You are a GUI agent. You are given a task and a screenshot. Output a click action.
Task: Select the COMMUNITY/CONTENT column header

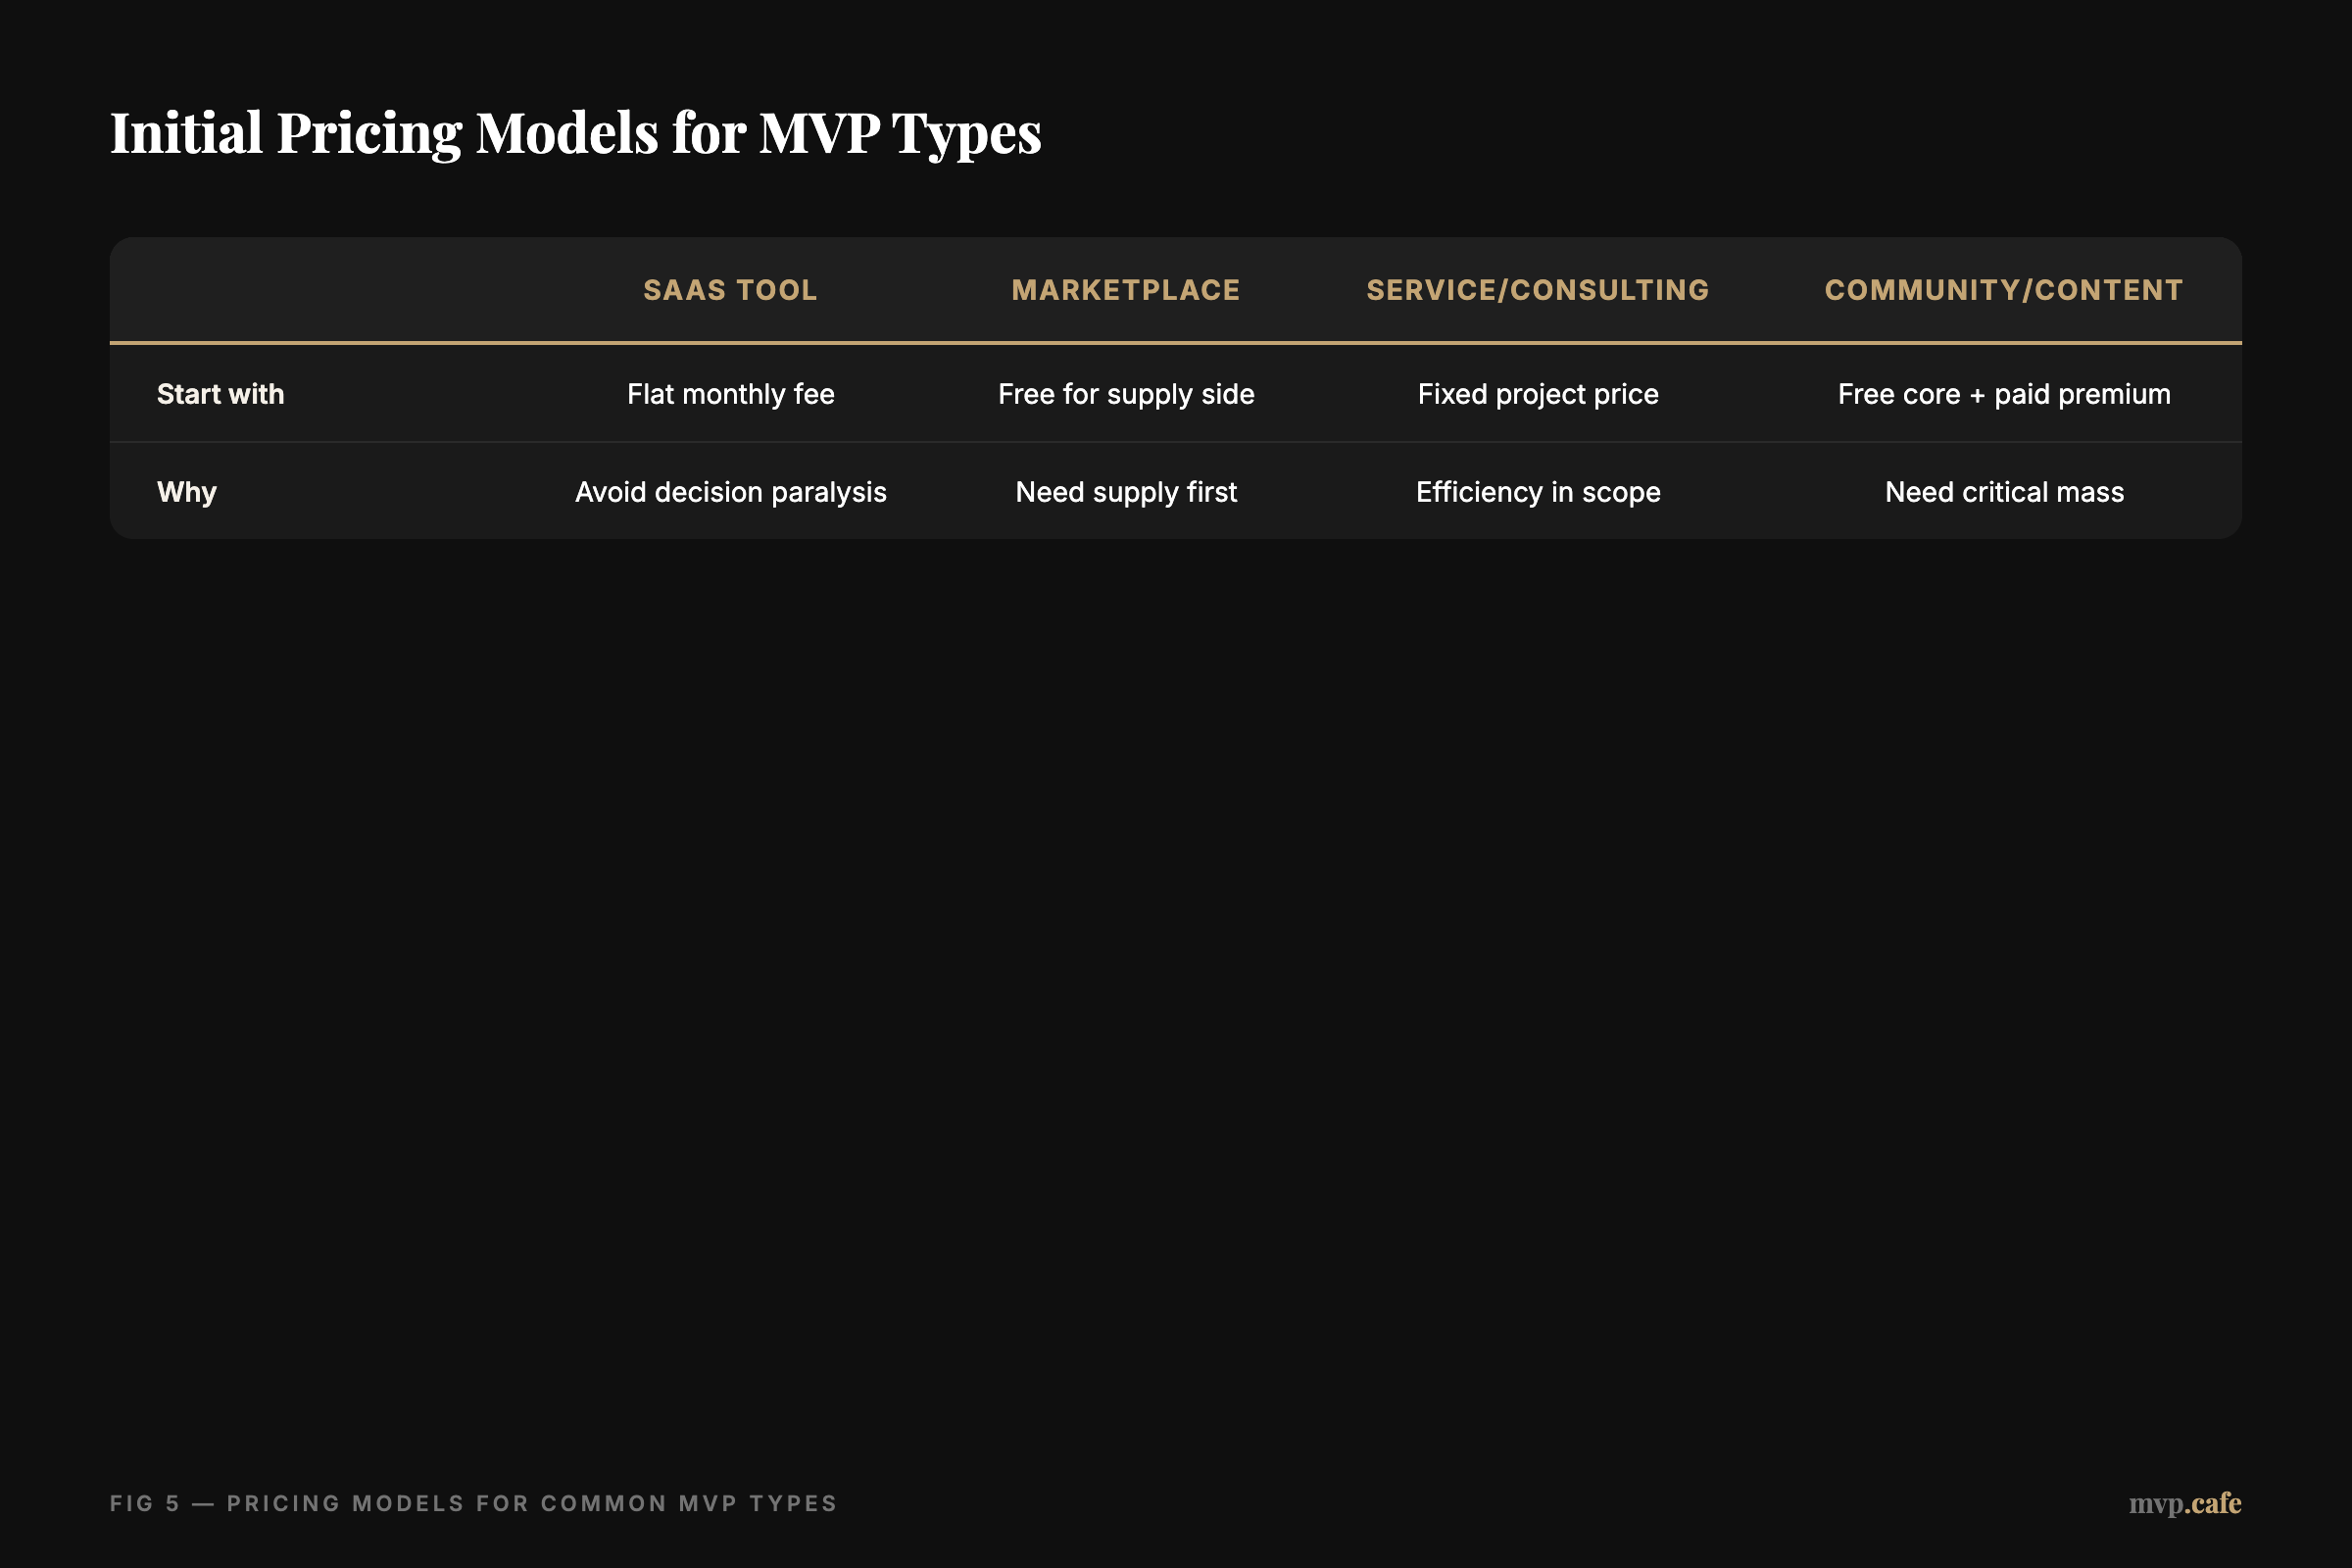[x=2004, y=289]
